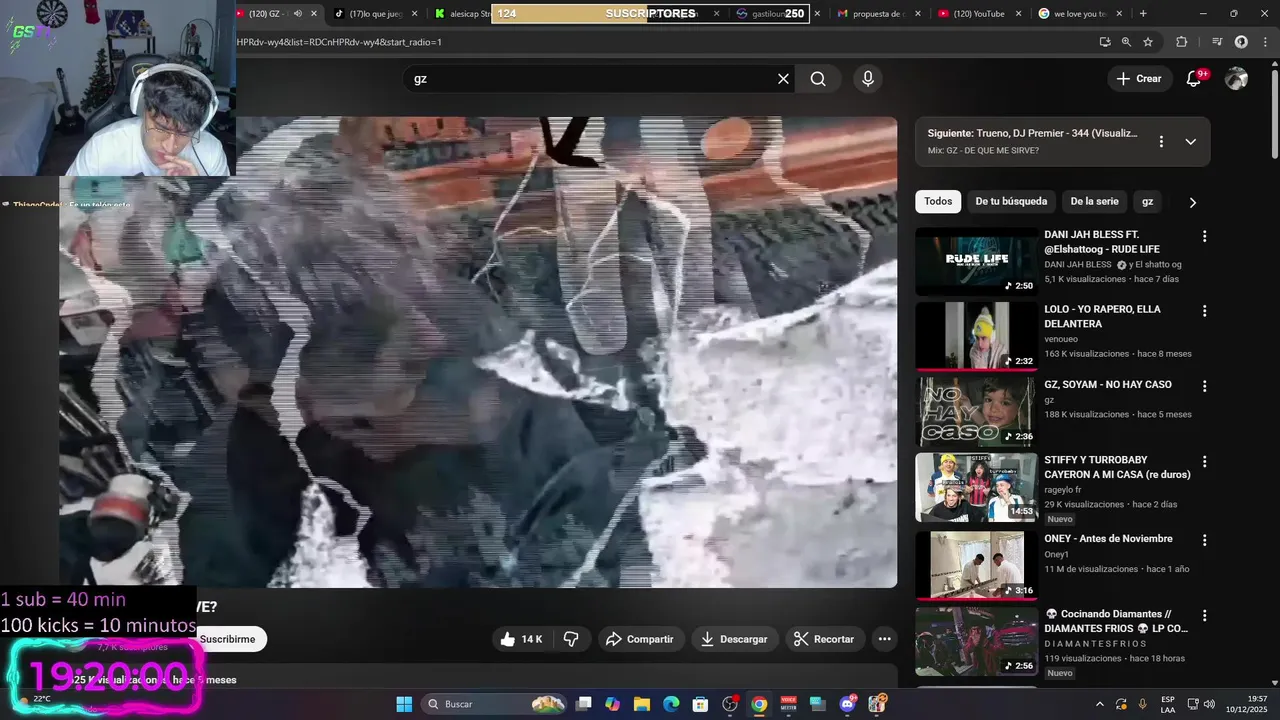Open options for LOLO - YO RAPERO video
This screenshot has height=720, width=1280.
[x=1204, y=311]
